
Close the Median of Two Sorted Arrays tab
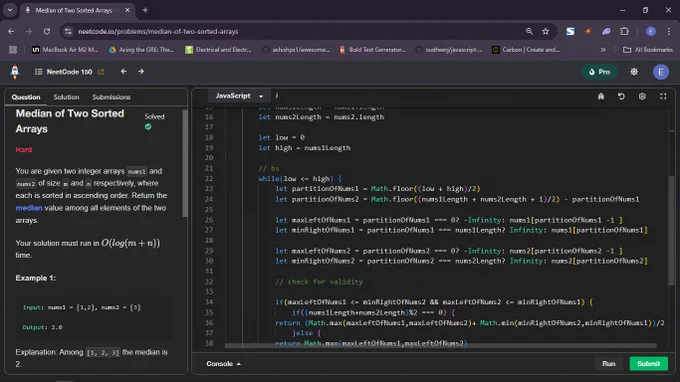point(127,10)
